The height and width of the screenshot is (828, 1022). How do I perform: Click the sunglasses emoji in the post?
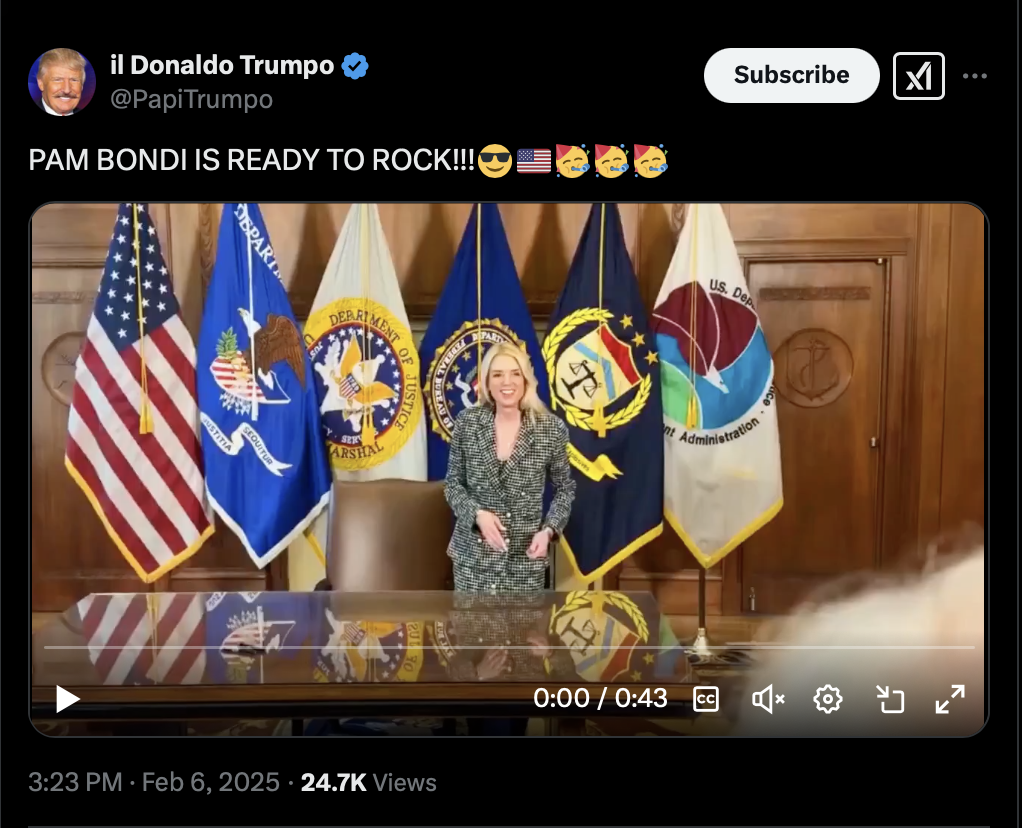(495, 161)
